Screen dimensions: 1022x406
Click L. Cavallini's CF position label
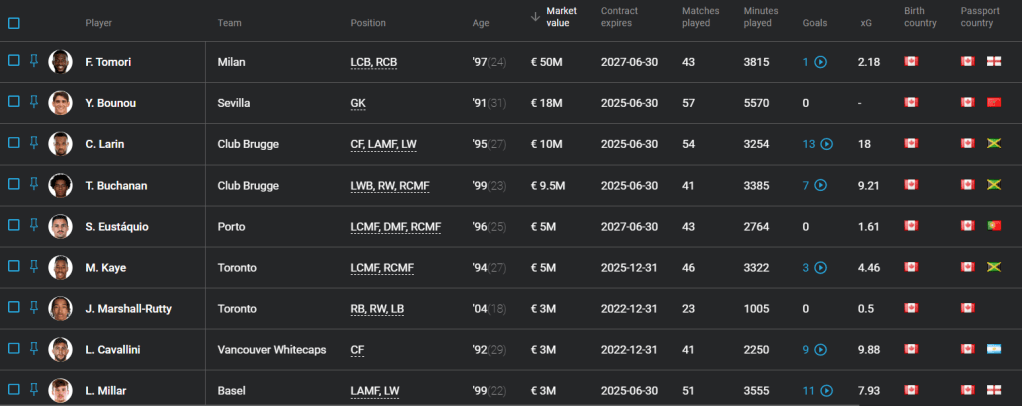[x=357, y=350]
